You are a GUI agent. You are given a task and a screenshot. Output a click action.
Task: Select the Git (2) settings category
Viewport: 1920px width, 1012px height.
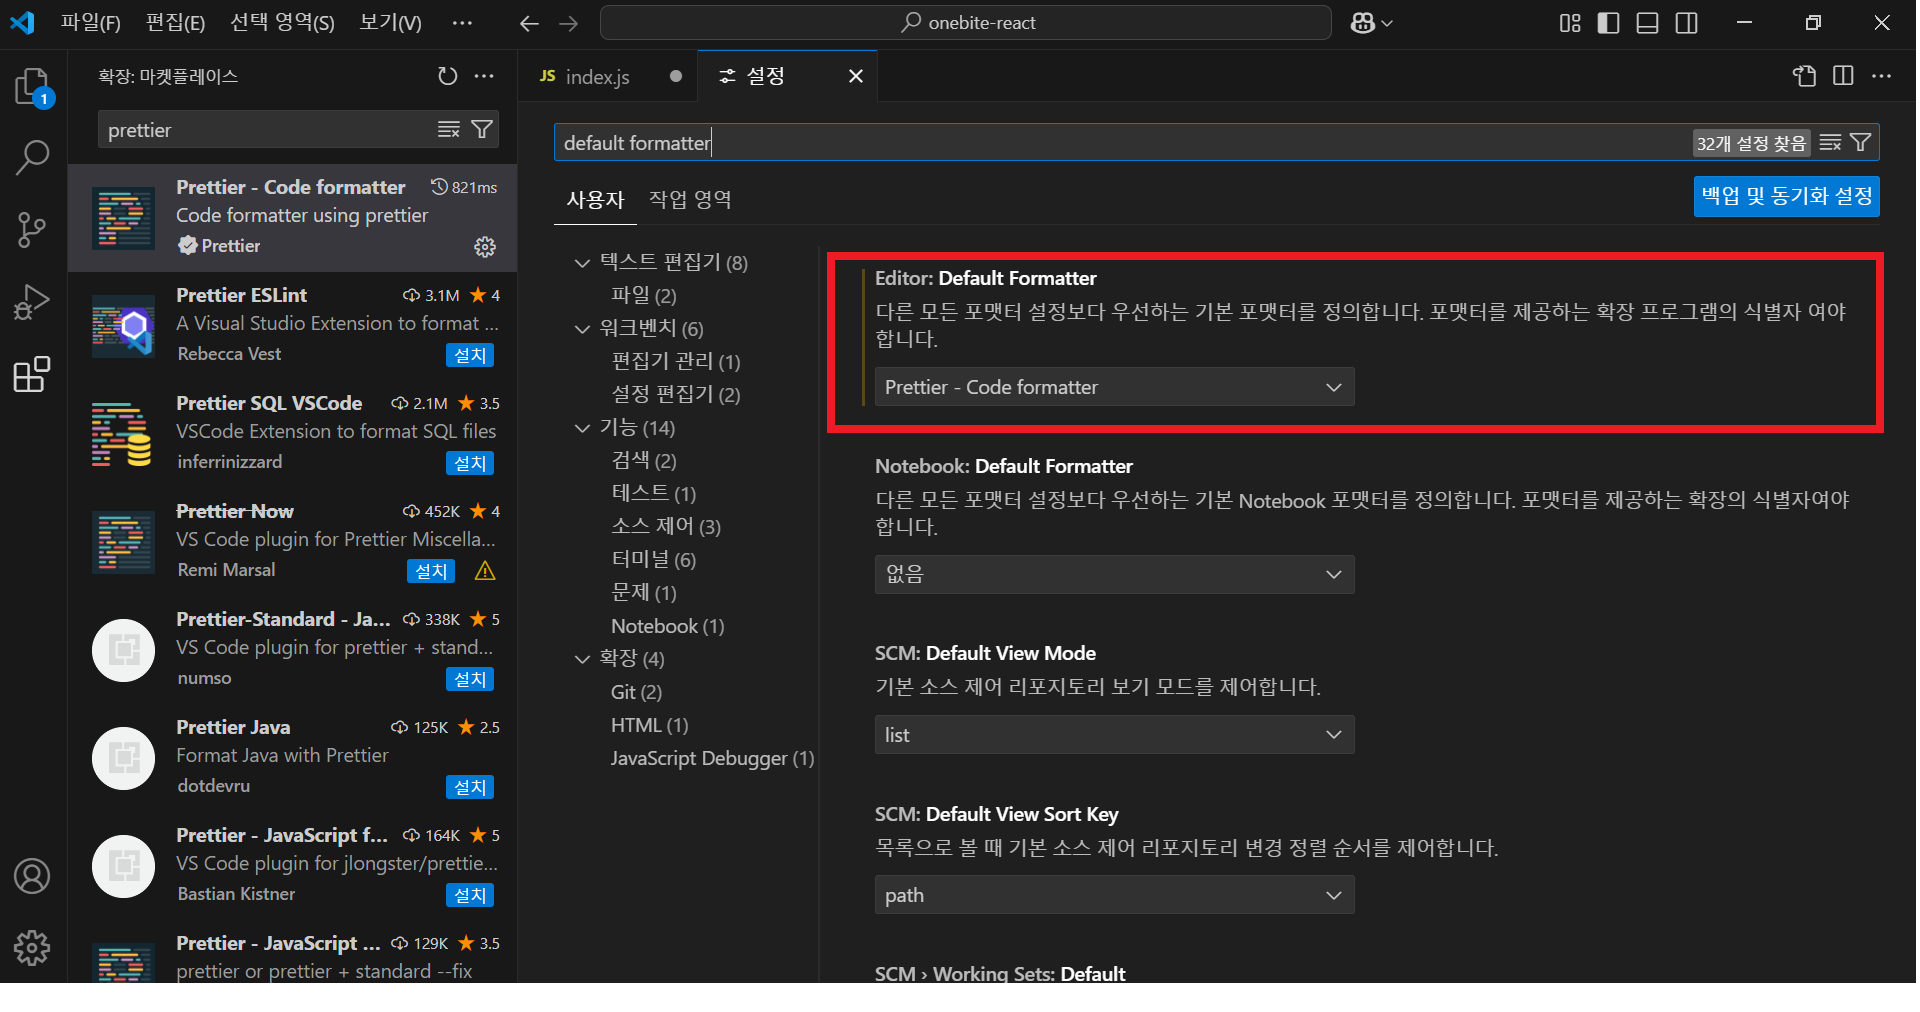point(636,692)
